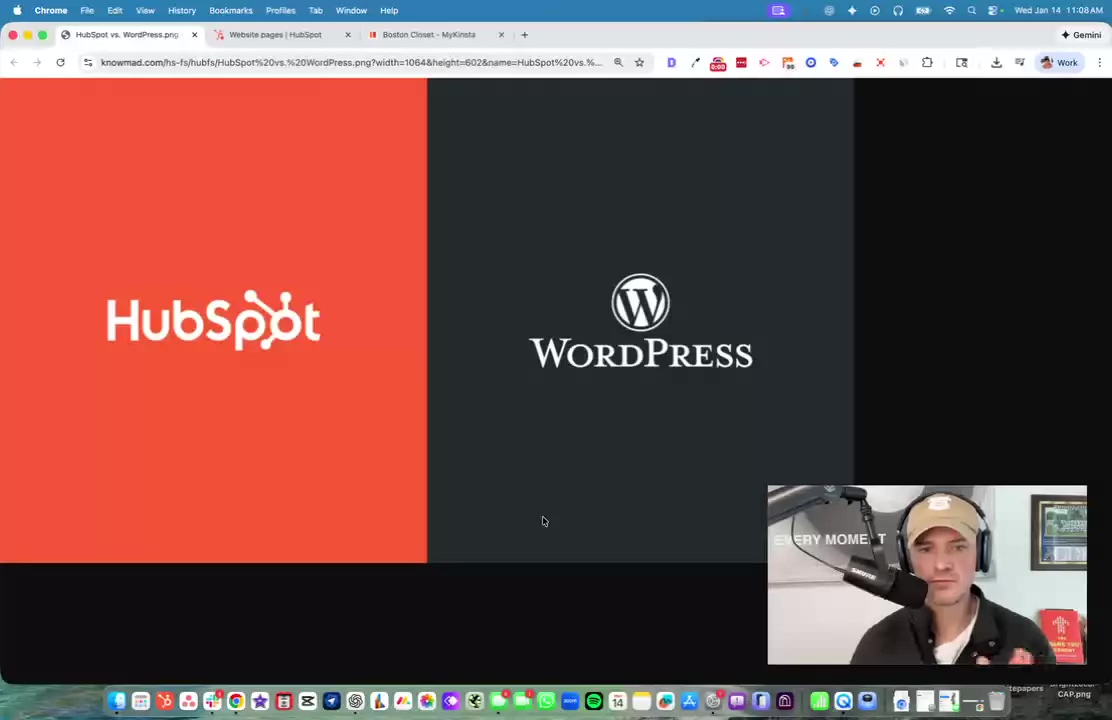Viewport: 1112px width, 720px height.
Task: Open Chrome three-dot menu
Action: tap(1099, 62)
